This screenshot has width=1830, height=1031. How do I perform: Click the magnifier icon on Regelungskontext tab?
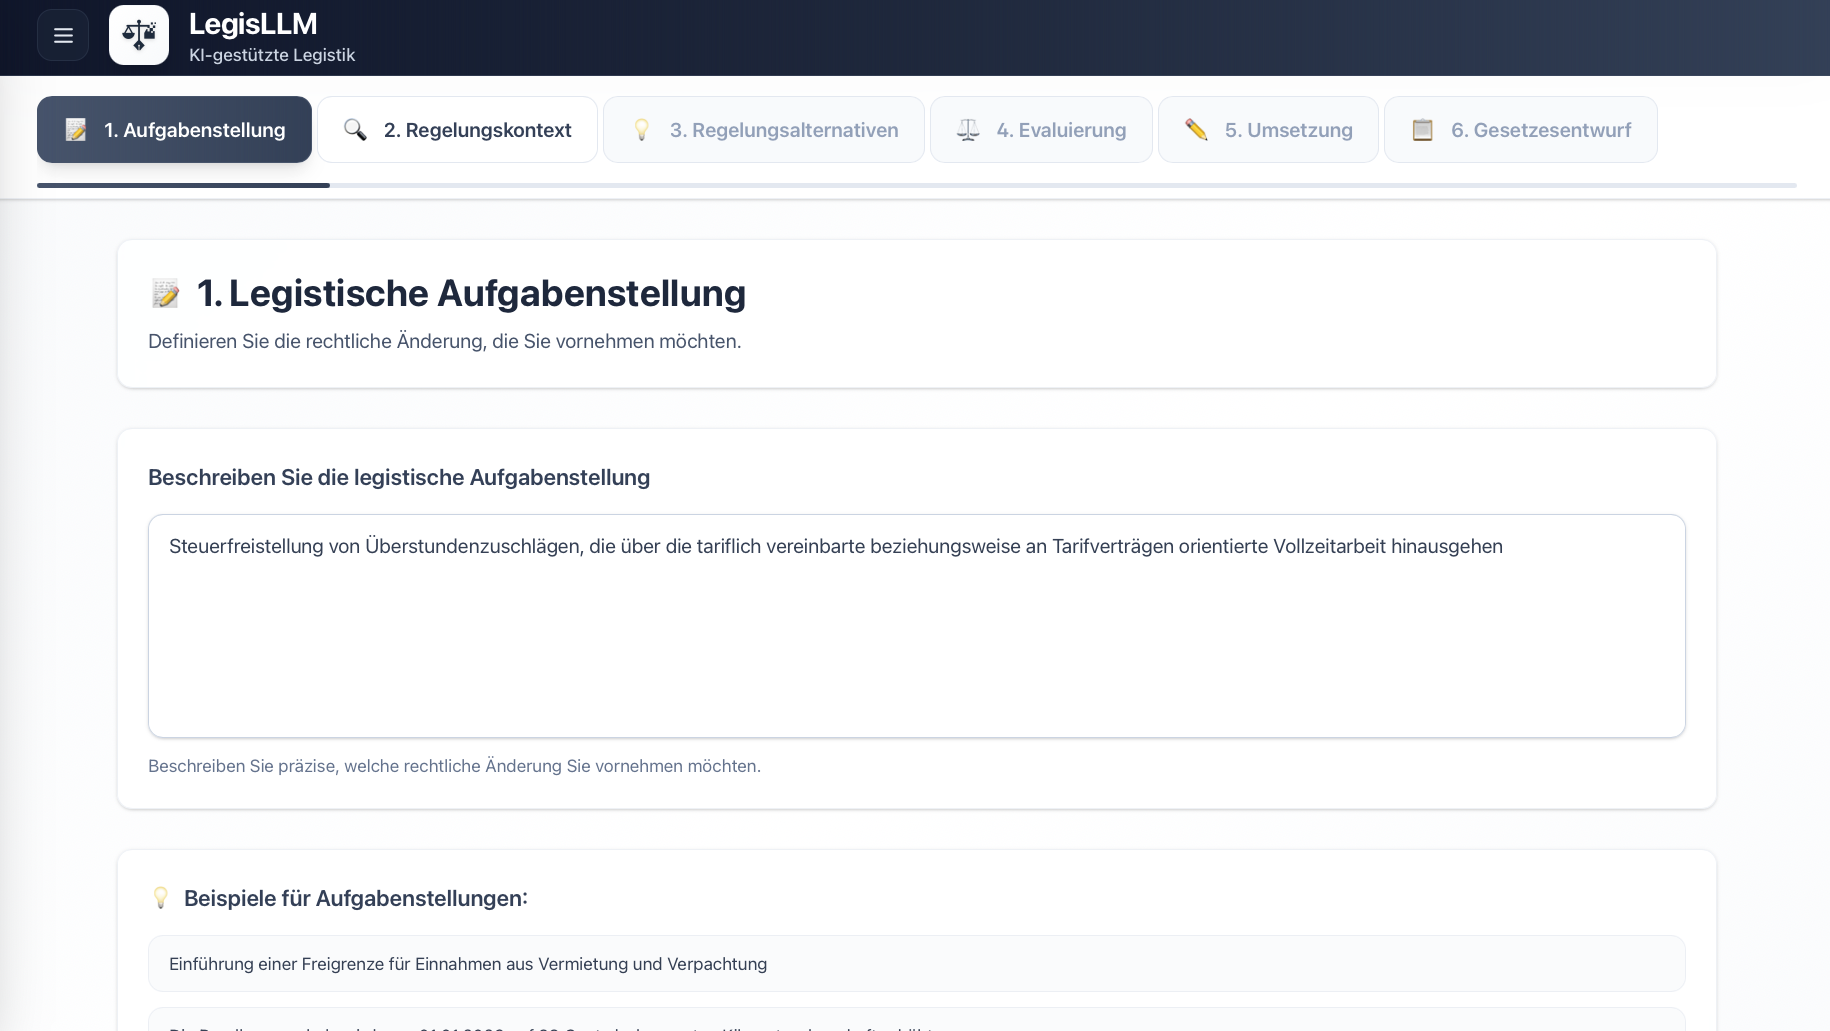tap(355, 130)
